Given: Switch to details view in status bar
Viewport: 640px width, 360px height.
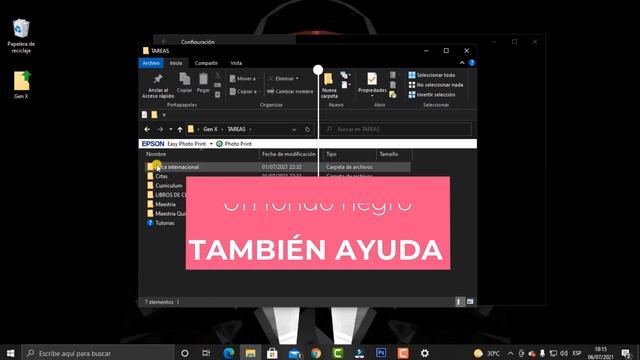Looking at the screenshot, I should coord(459,302).
